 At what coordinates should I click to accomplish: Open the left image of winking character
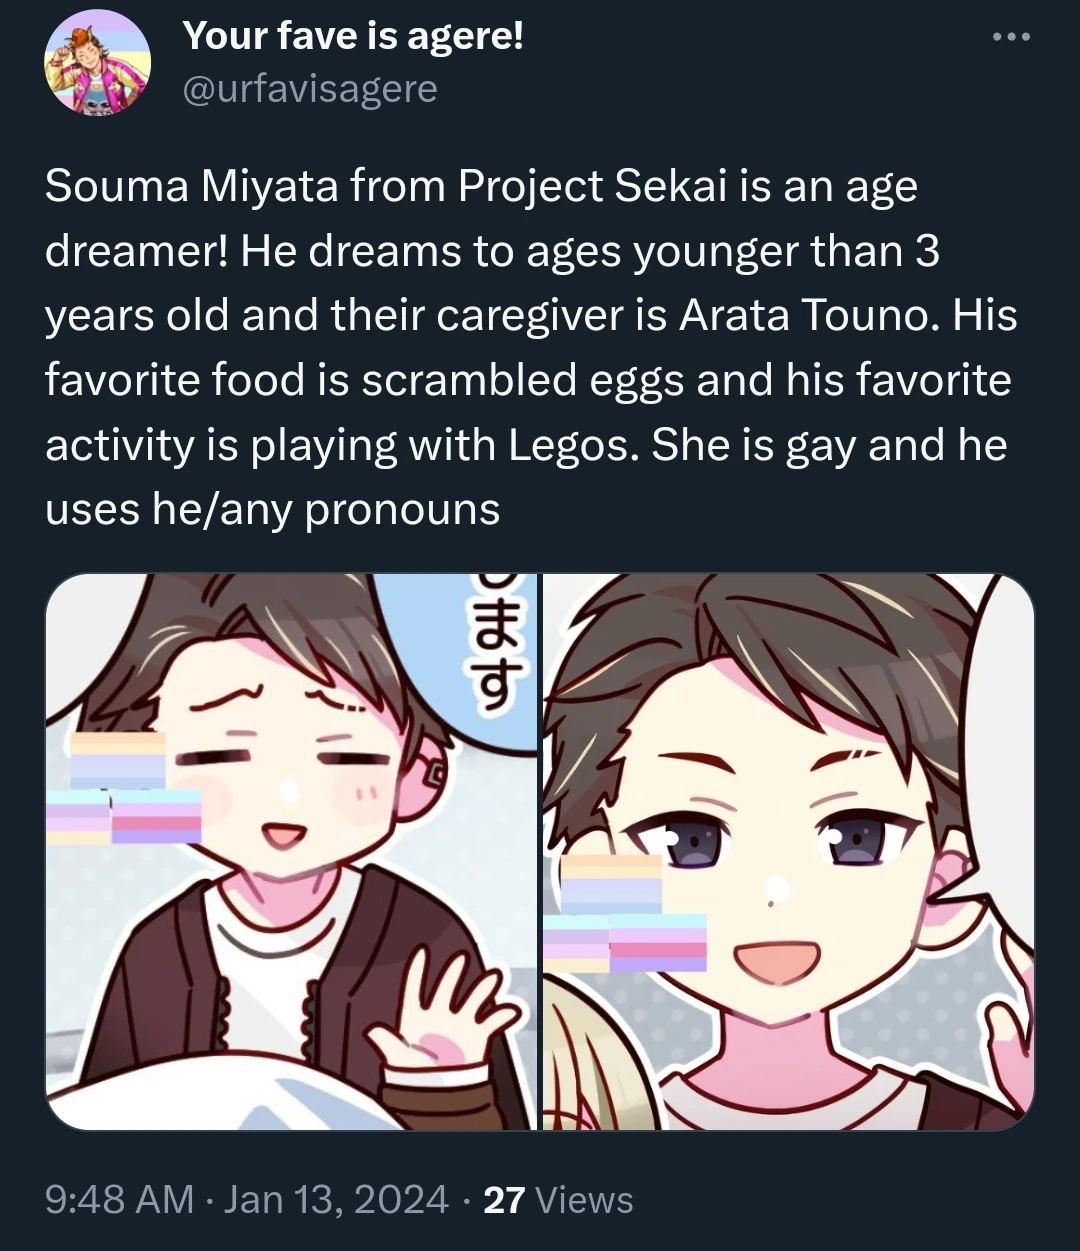tap(291, 851)
